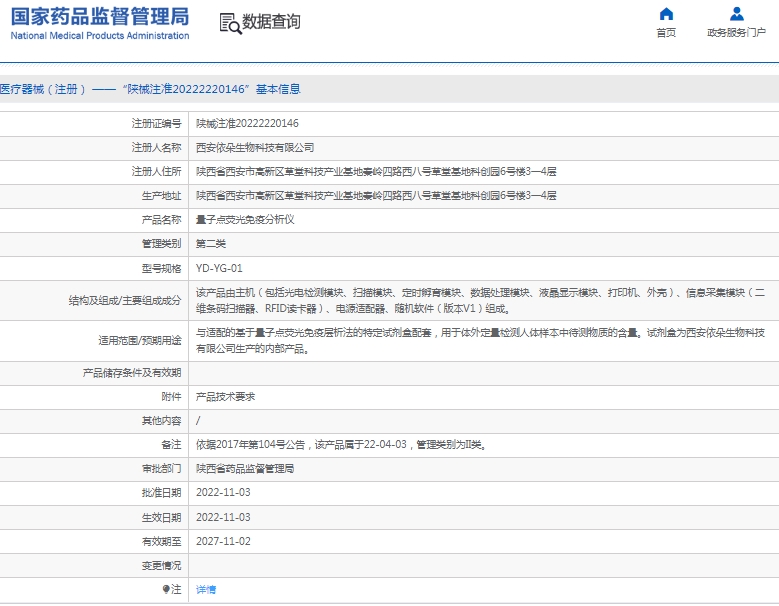
Task: Click the 国家药品监督管理局 logo
Action: point(100,17)
